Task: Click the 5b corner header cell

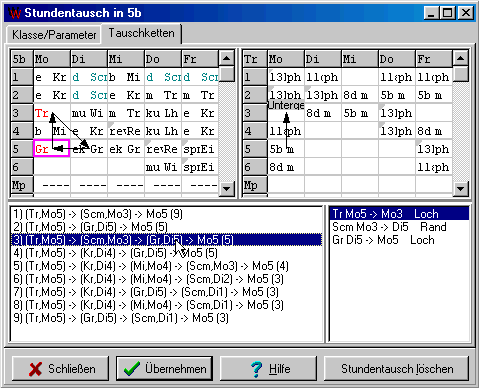Action: (22, 59)
